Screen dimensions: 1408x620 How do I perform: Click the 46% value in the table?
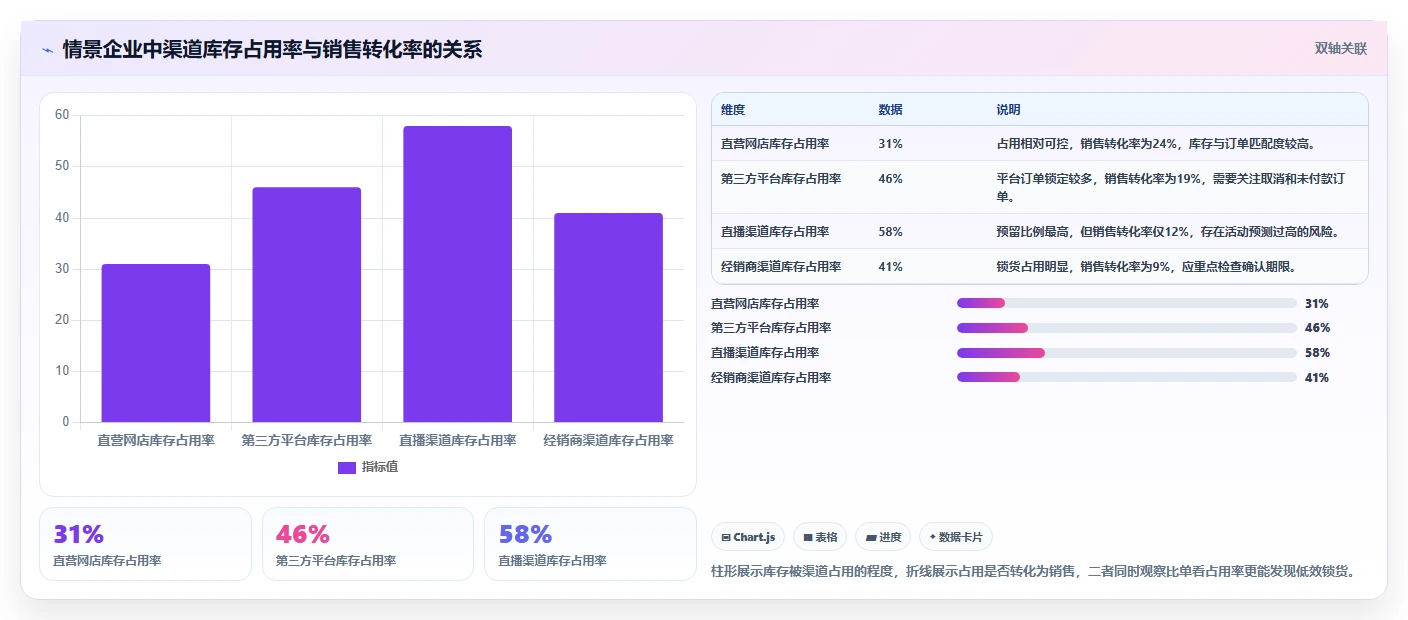tap(890, 179)
